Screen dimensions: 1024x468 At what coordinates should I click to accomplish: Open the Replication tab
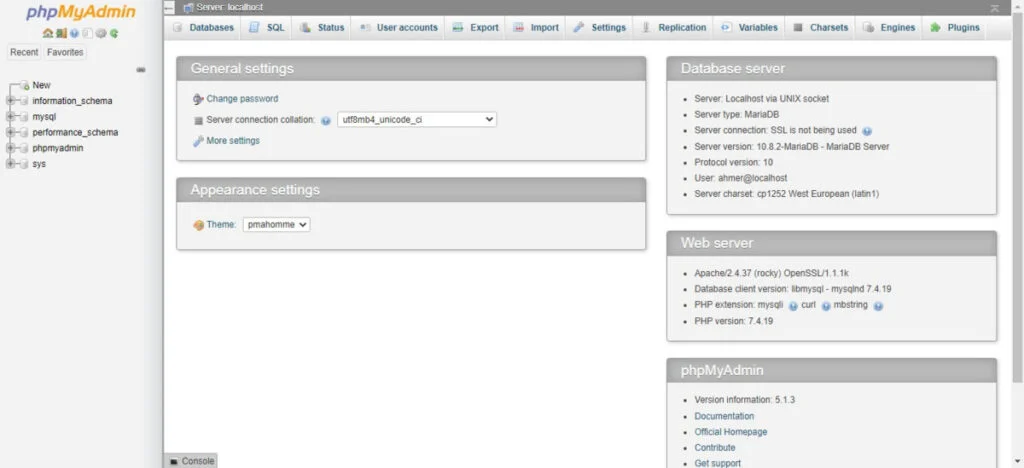[x=673, y=27]
